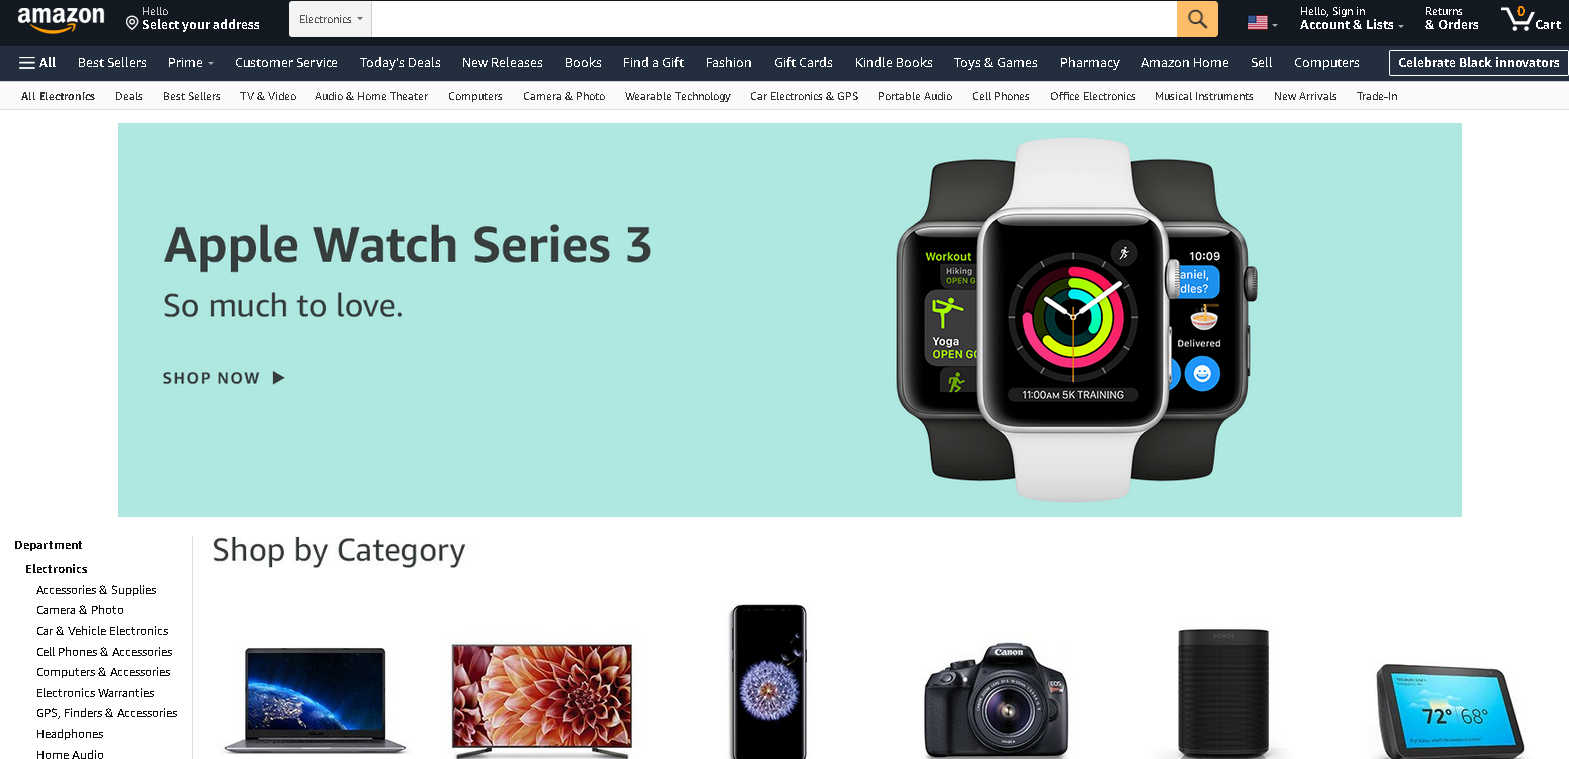Screen dimensions: 1569x759
Task: Select the Canon camera category image
Action: coord(996,699)
